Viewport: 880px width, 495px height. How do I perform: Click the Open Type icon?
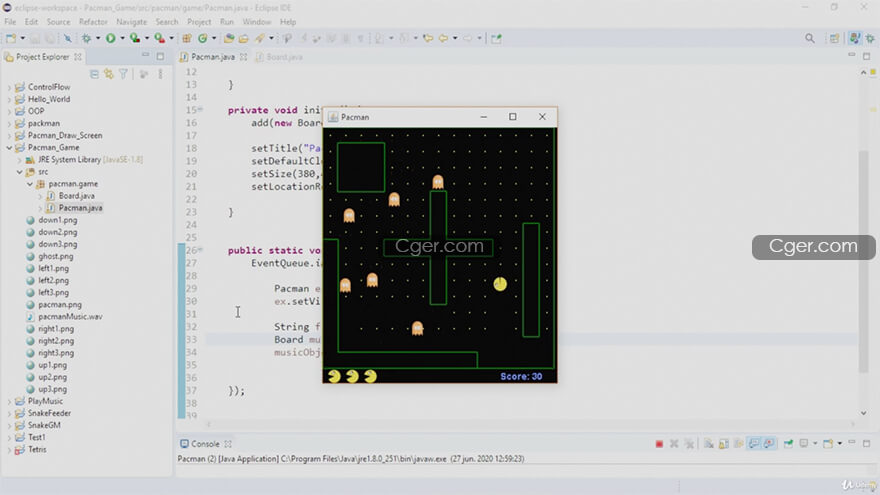(x=229, y=38)
